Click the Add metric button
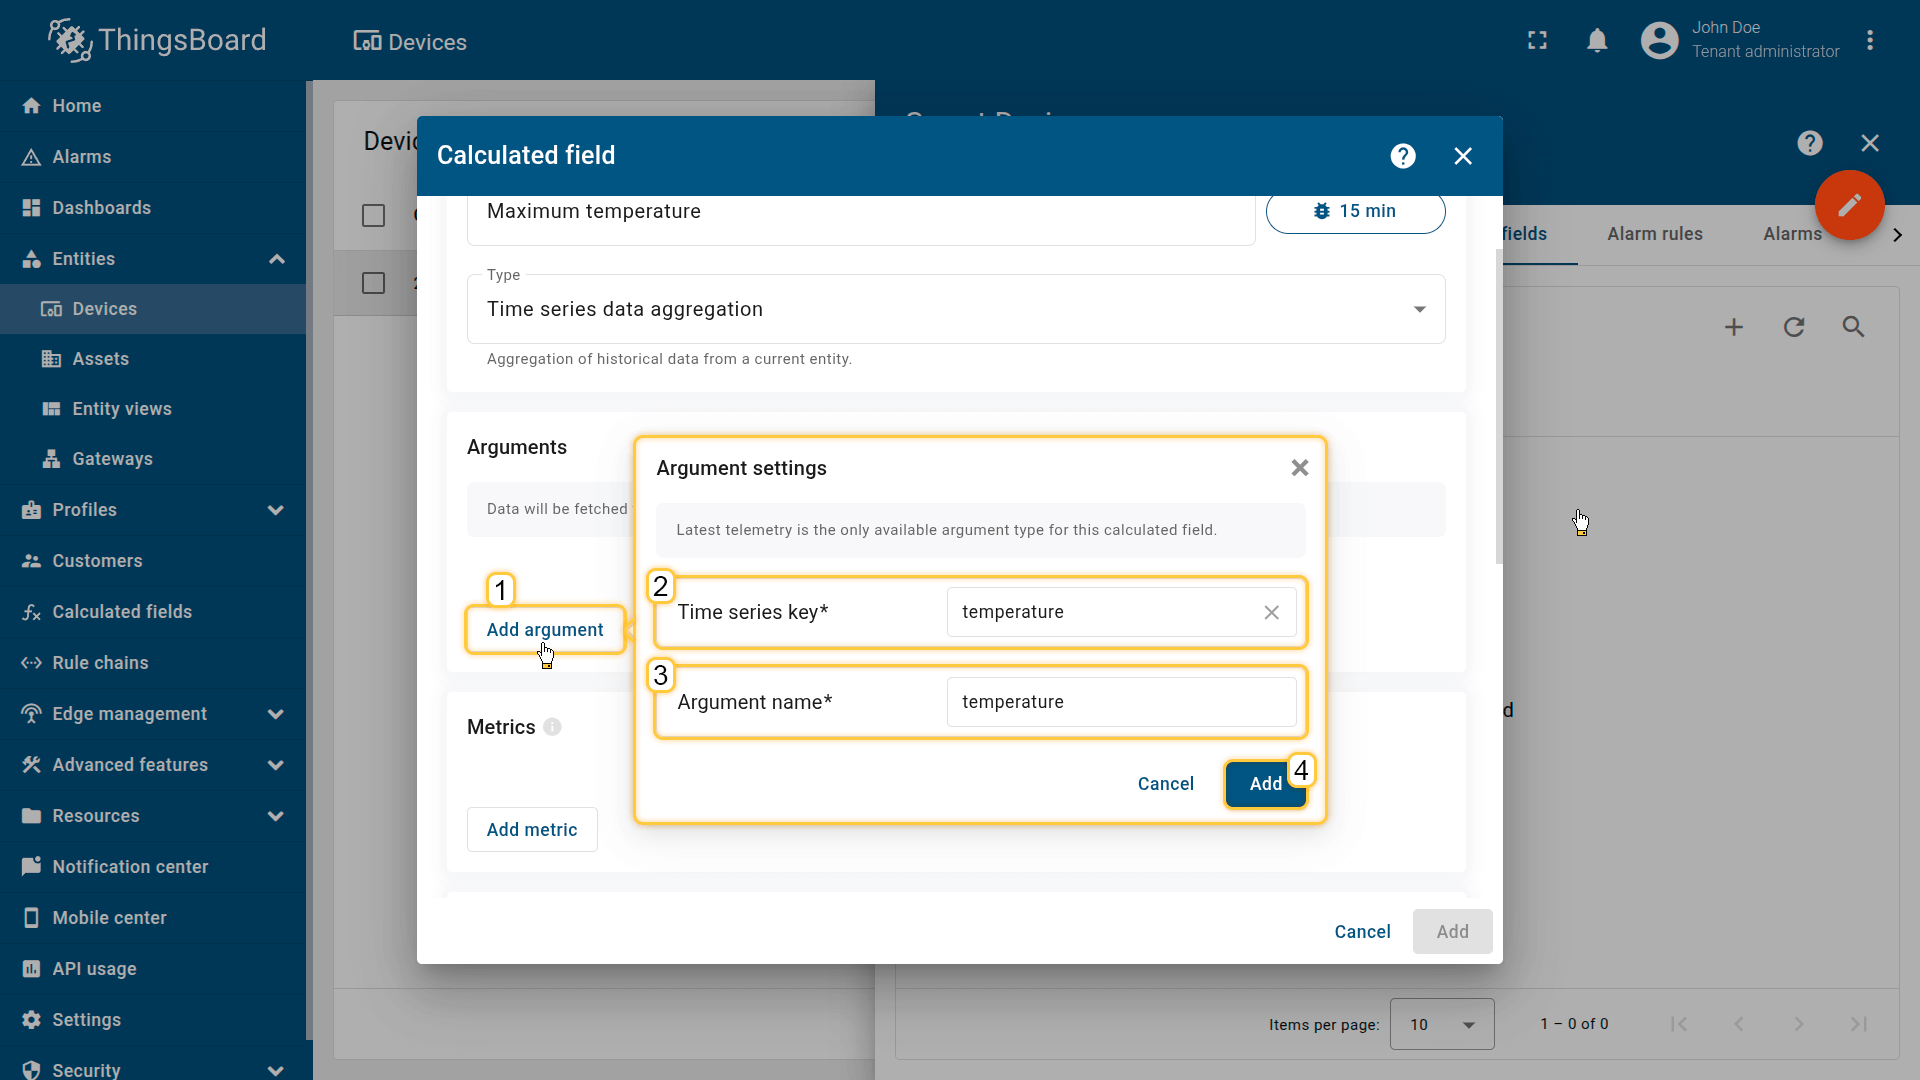1920x1080 pixels. (532, 830)
